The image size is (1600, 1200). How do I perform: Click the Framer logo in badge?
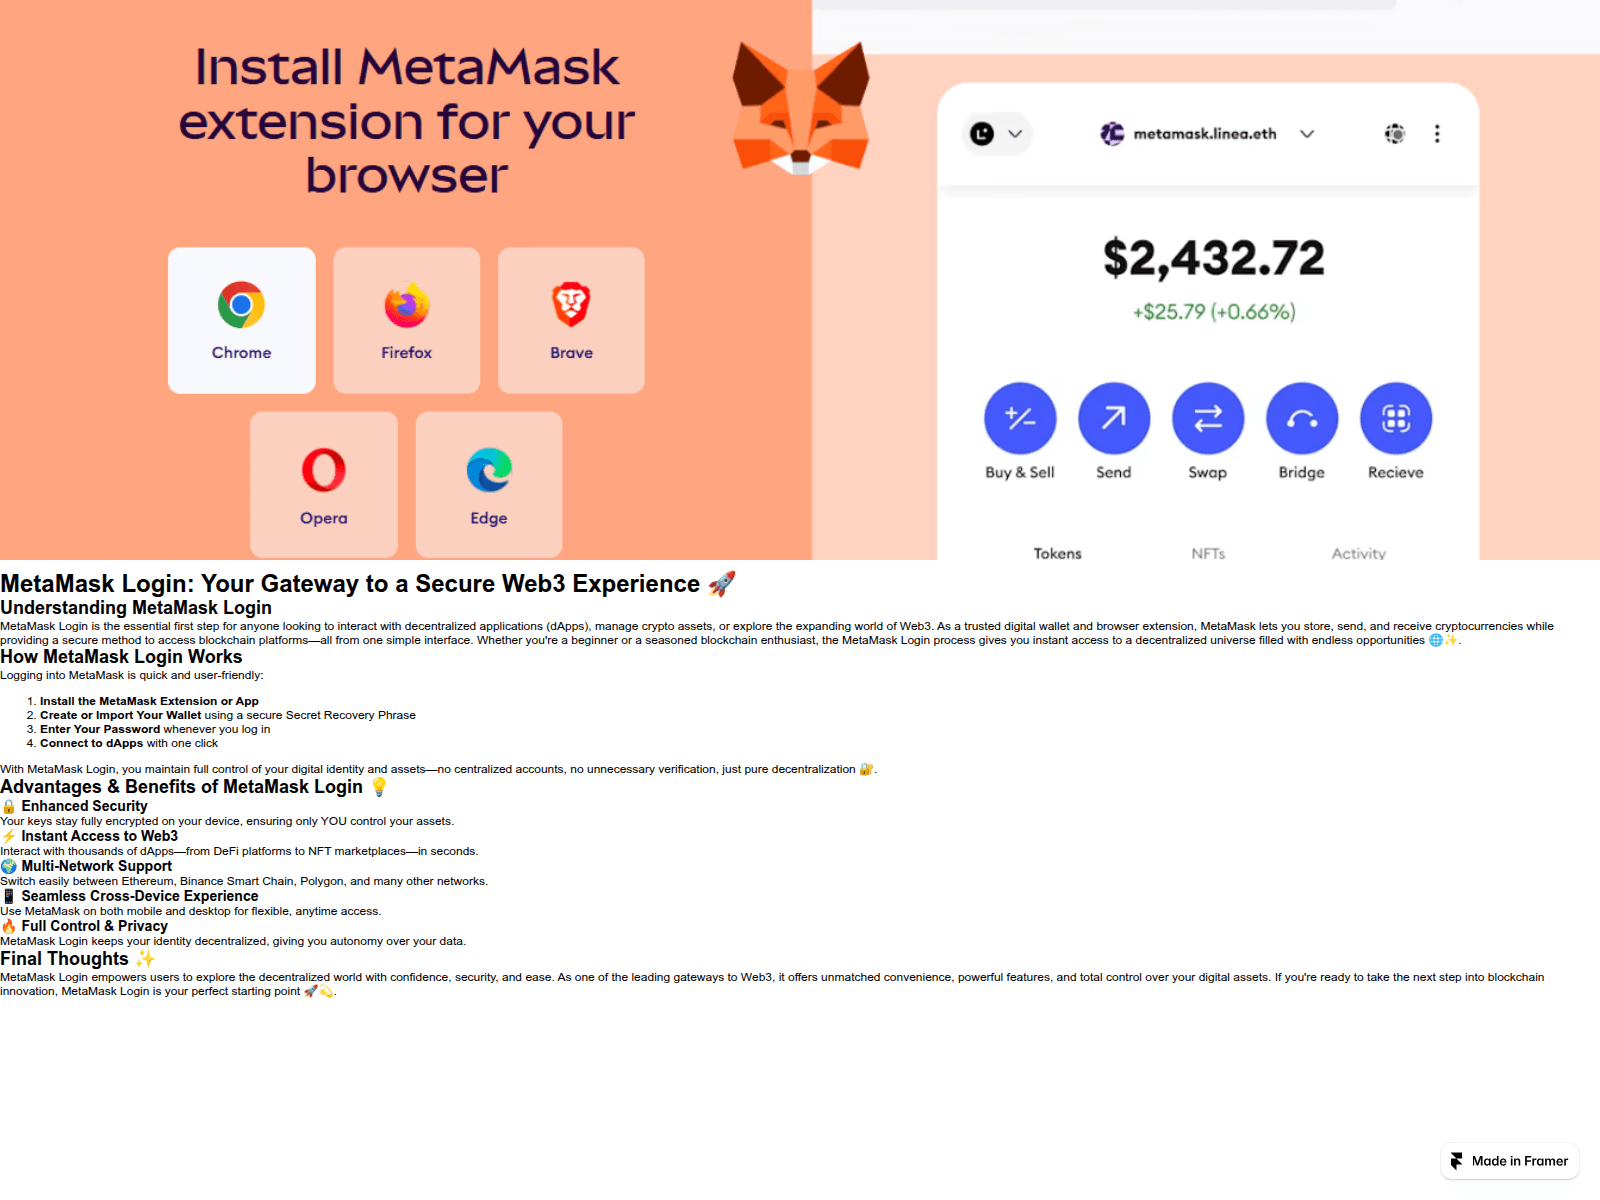pos(1457,1161)
